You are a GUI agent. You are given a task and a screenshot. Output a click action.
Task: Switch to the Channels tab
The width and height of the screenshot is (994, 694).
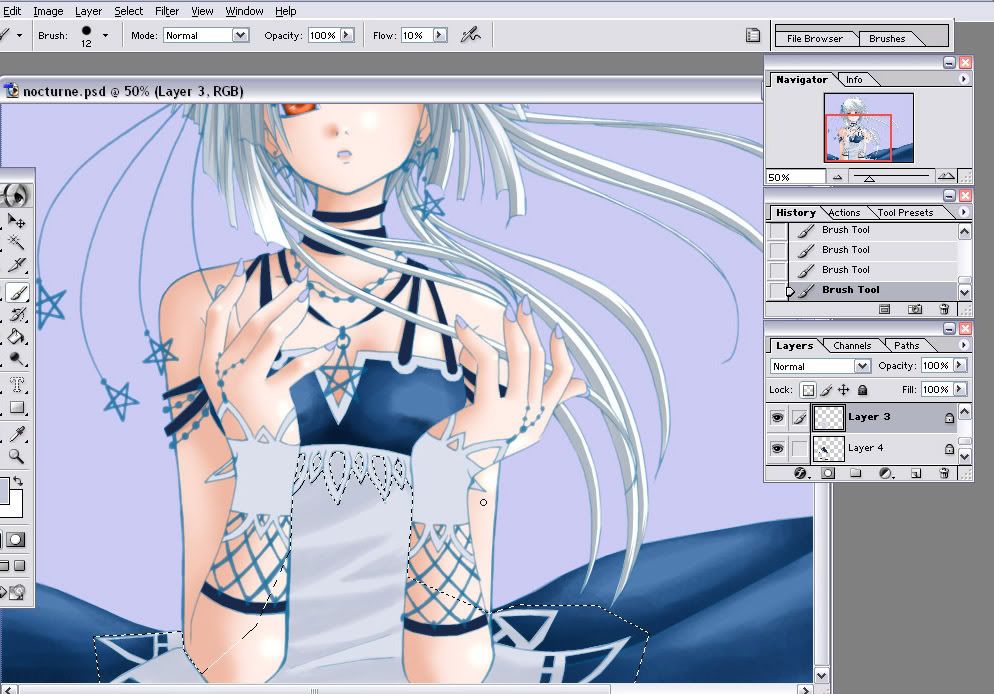point(852,345)
